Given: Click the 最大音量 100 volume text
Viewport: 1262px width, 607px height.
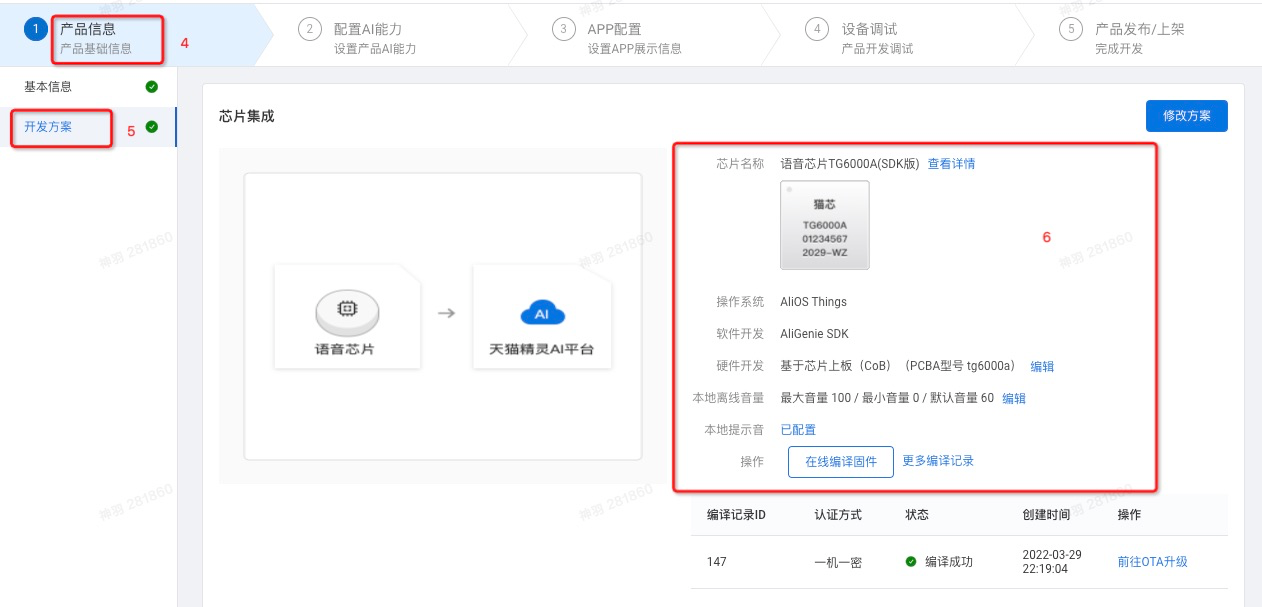Looking at the screenshot, I should coord(815,398).
